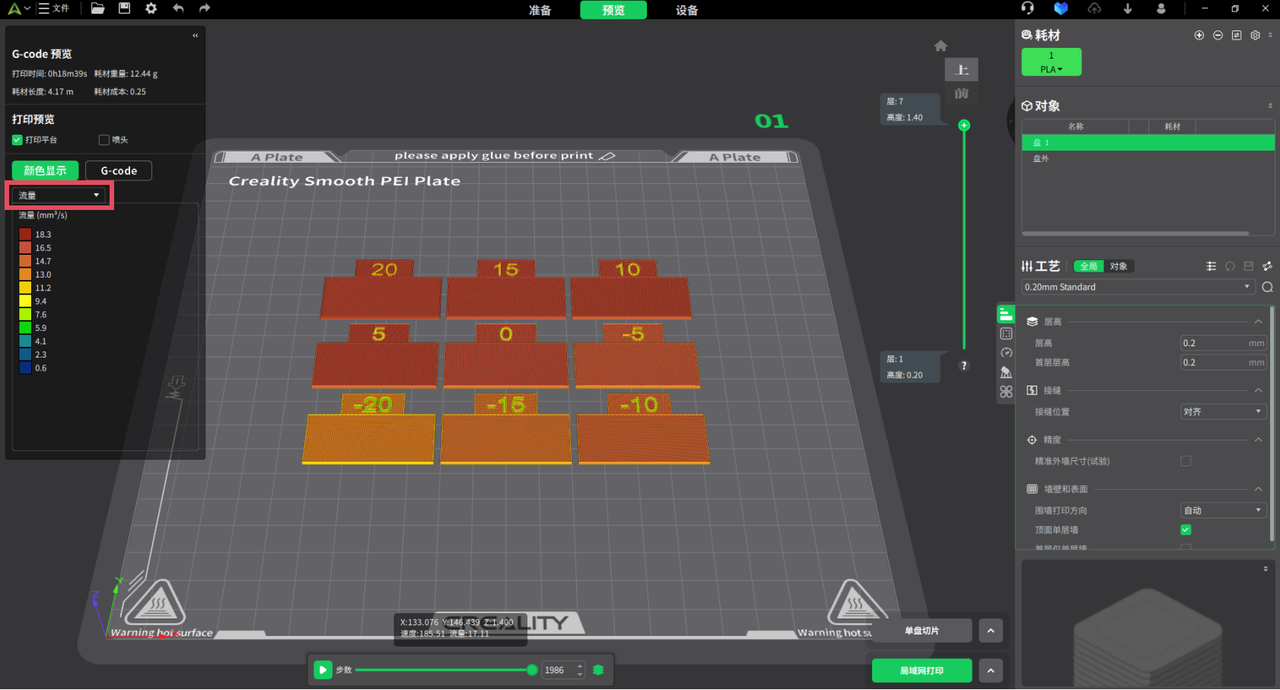This screenshot has width=1280, height=690.
Task: Enable the 喷头 checkbox
Action: pyautogui.click(x=104, y=140)
